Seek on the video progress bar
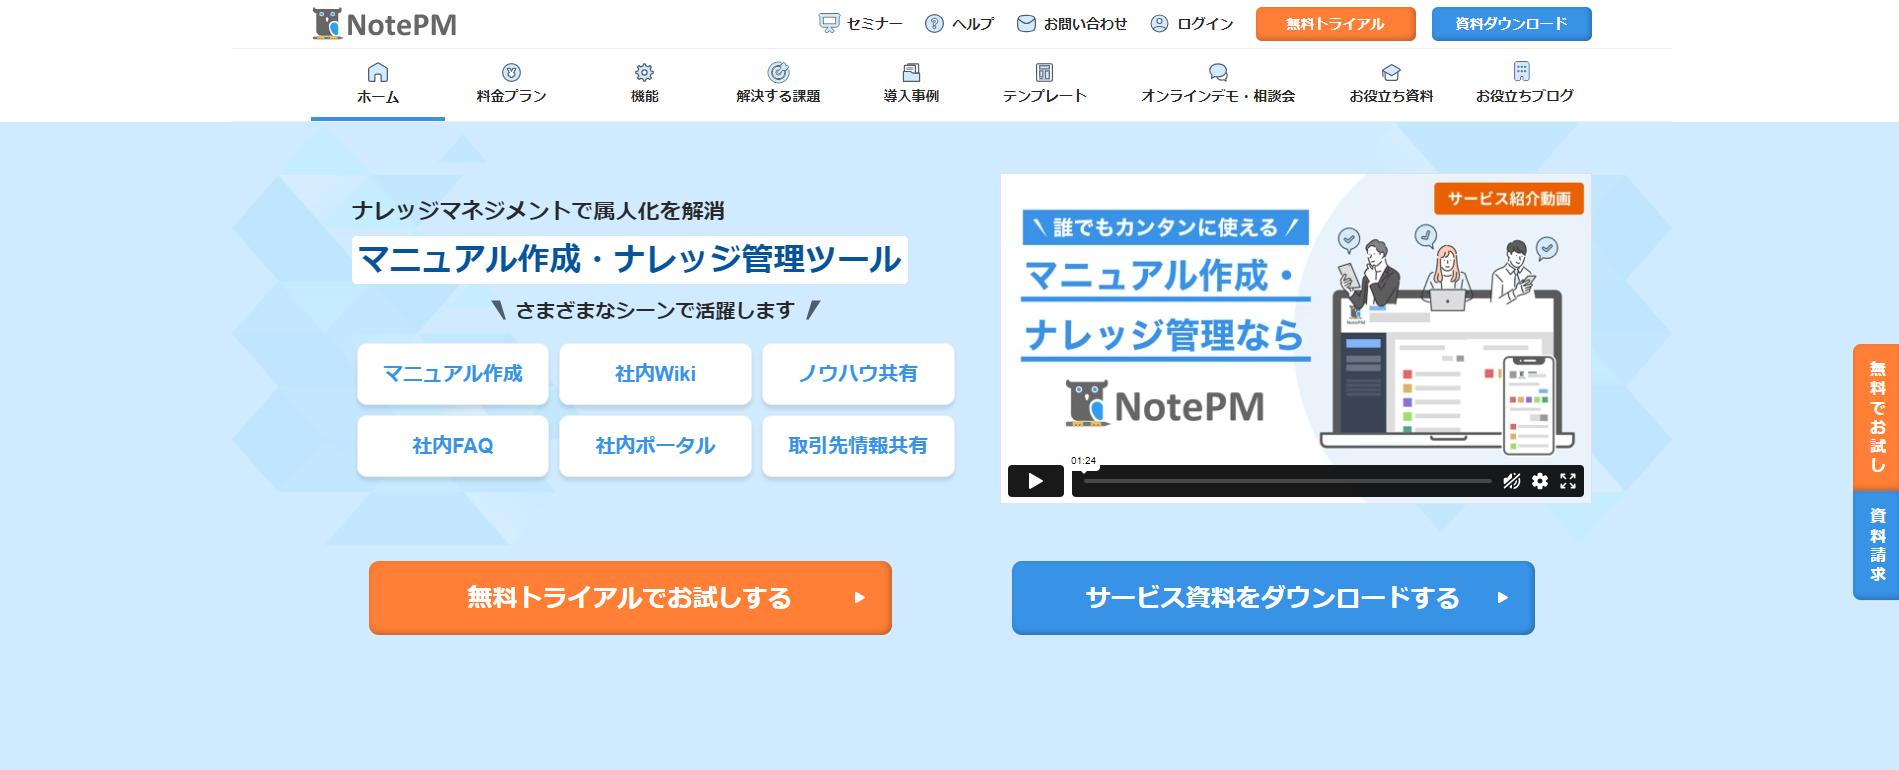This screenshot has width=1899, height=770. pos(1287,481)
